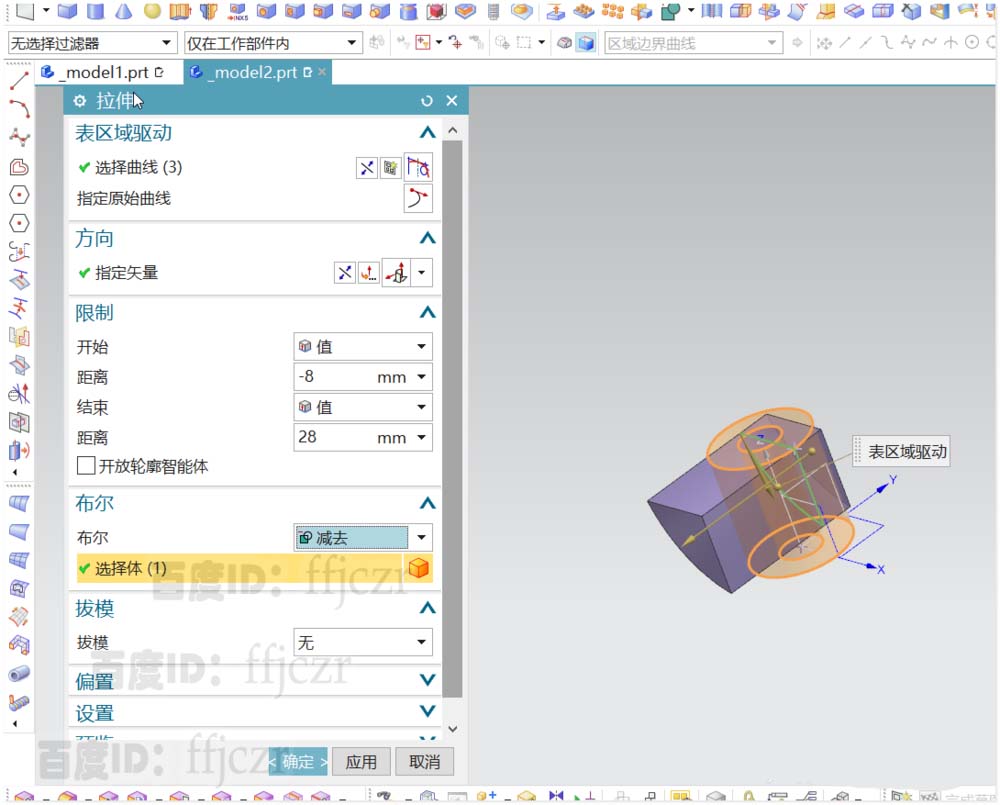Click the 确定 button
This screenshot has height=805, width=1000.
pyautogui.click(x=298, y=762)
